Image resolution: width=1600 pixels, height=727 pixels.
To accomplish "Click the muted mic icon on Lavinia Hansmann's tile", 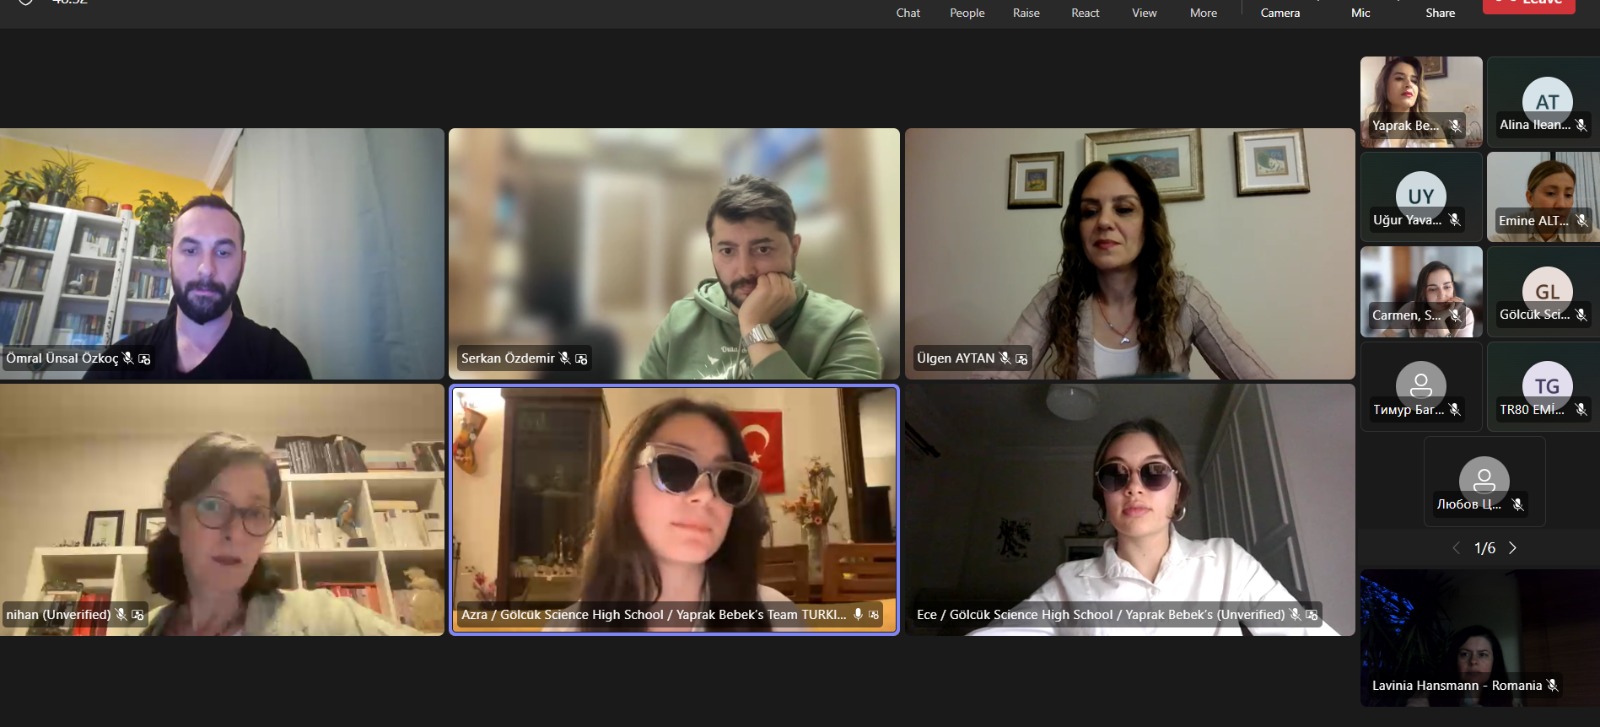I will pos(1552,685).
